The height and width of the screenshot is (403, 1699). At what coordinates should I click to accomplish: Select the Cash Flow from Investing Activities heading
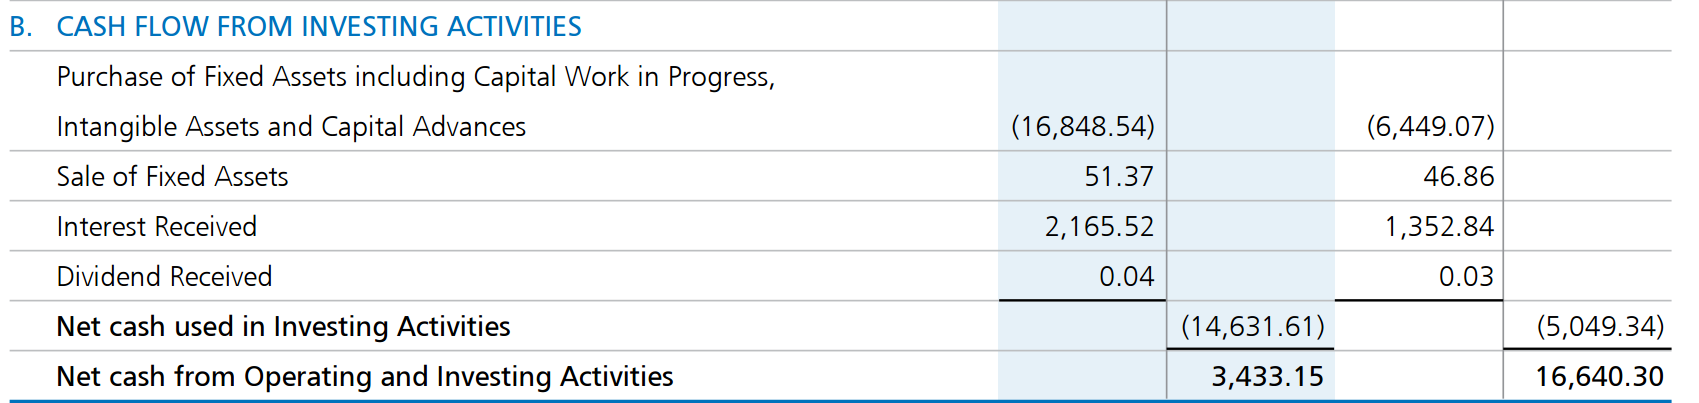tap(295, 26)
